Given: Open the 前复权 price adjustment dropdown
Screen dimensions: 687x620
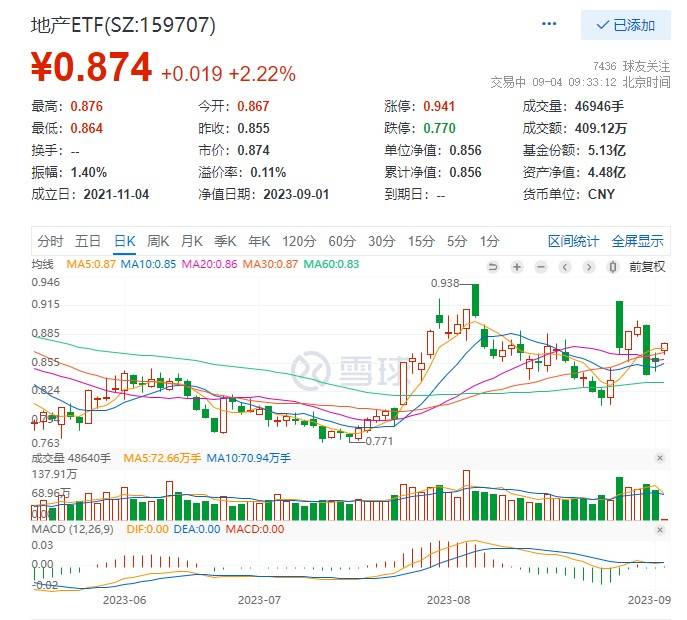Looking at the screenshot, I should [x=646, y=266].
